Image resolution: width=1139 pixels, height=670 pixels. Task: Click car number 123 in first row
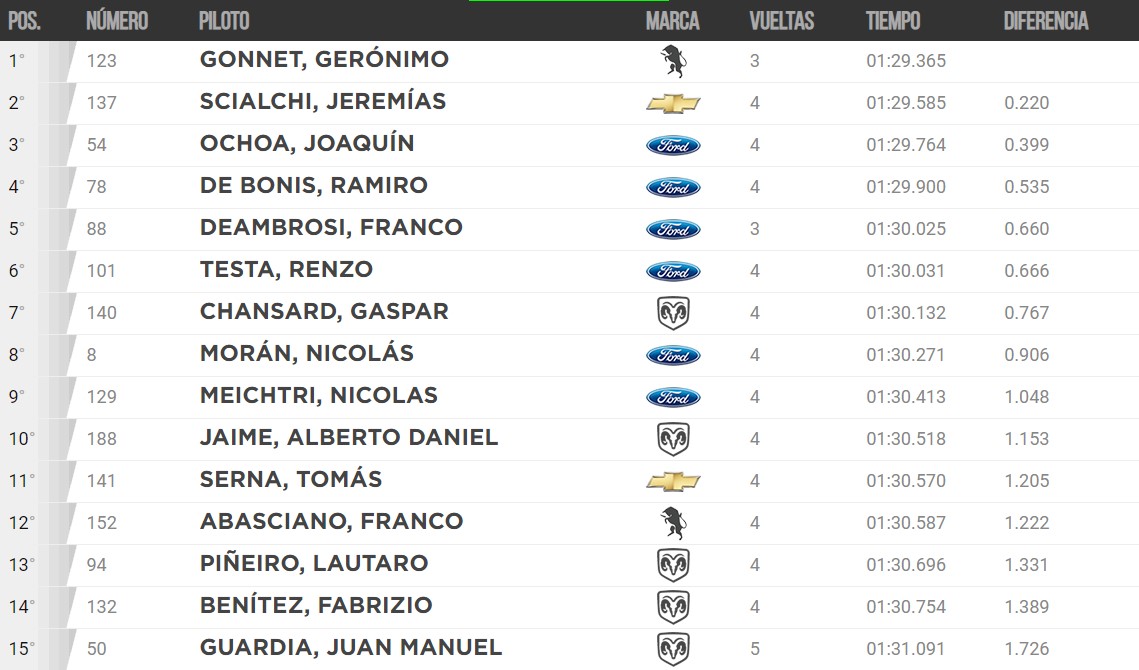102,61
